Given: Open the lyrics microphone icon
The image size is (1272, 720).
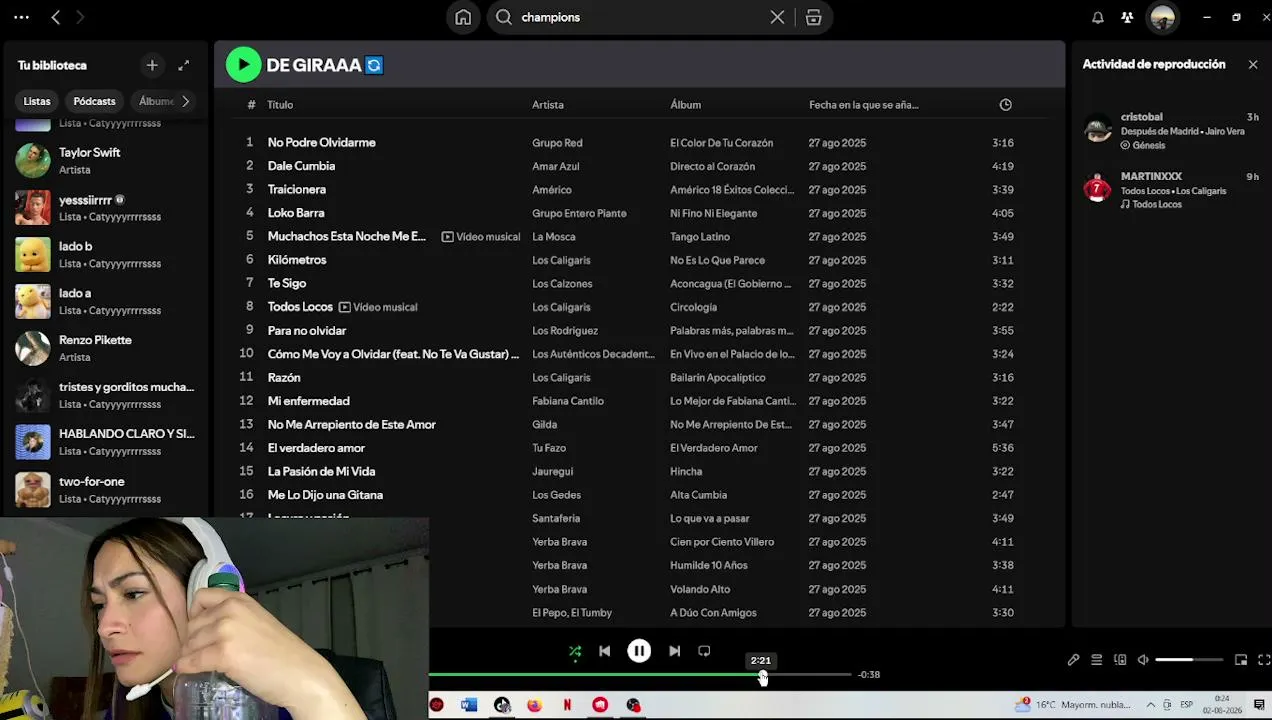Looking at the screenshot, I should coord(1073,660).
